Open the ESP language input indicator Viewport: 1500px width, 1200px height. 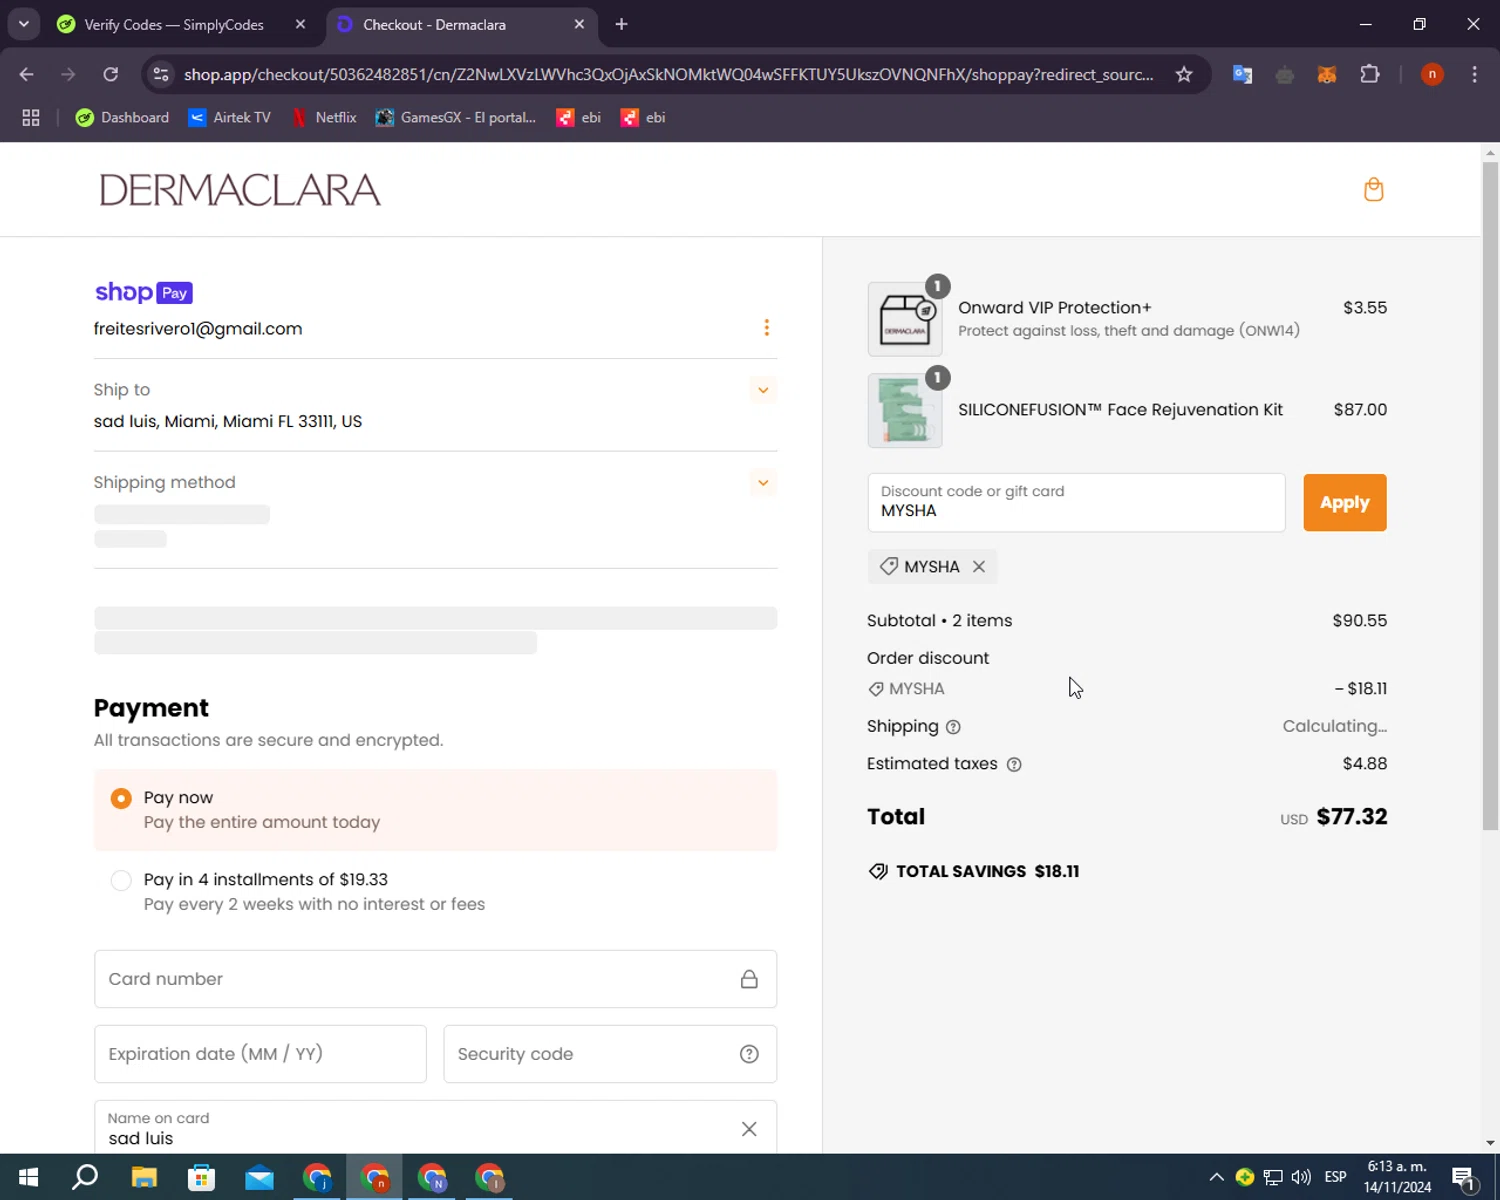click(1335, 1177)
